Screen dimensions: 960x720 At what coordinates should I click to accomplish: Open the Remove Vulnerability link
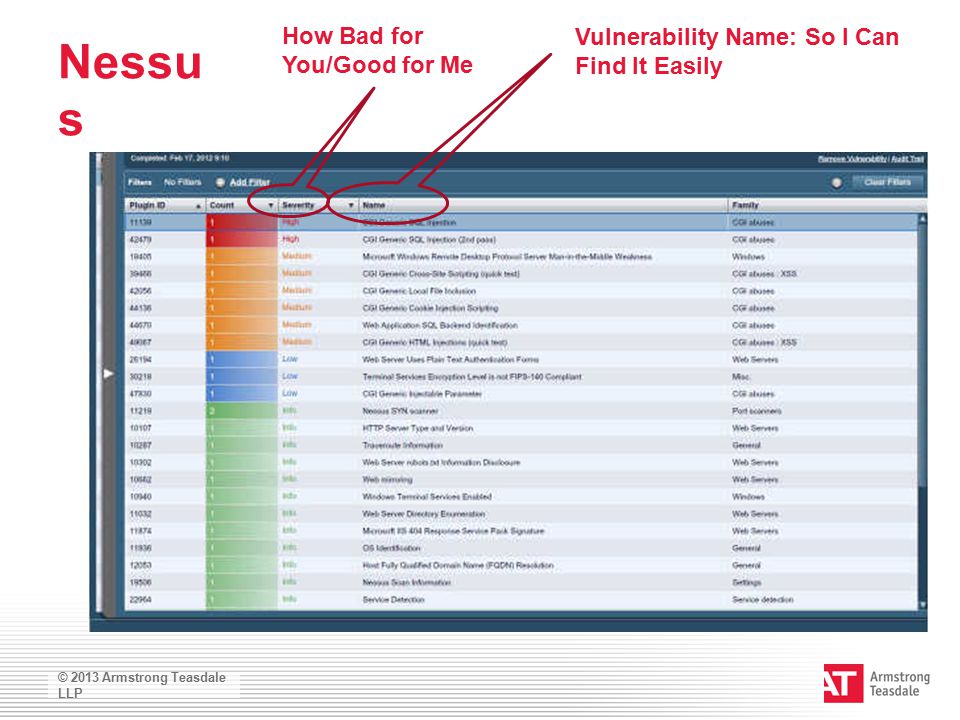tap(852, 159)
